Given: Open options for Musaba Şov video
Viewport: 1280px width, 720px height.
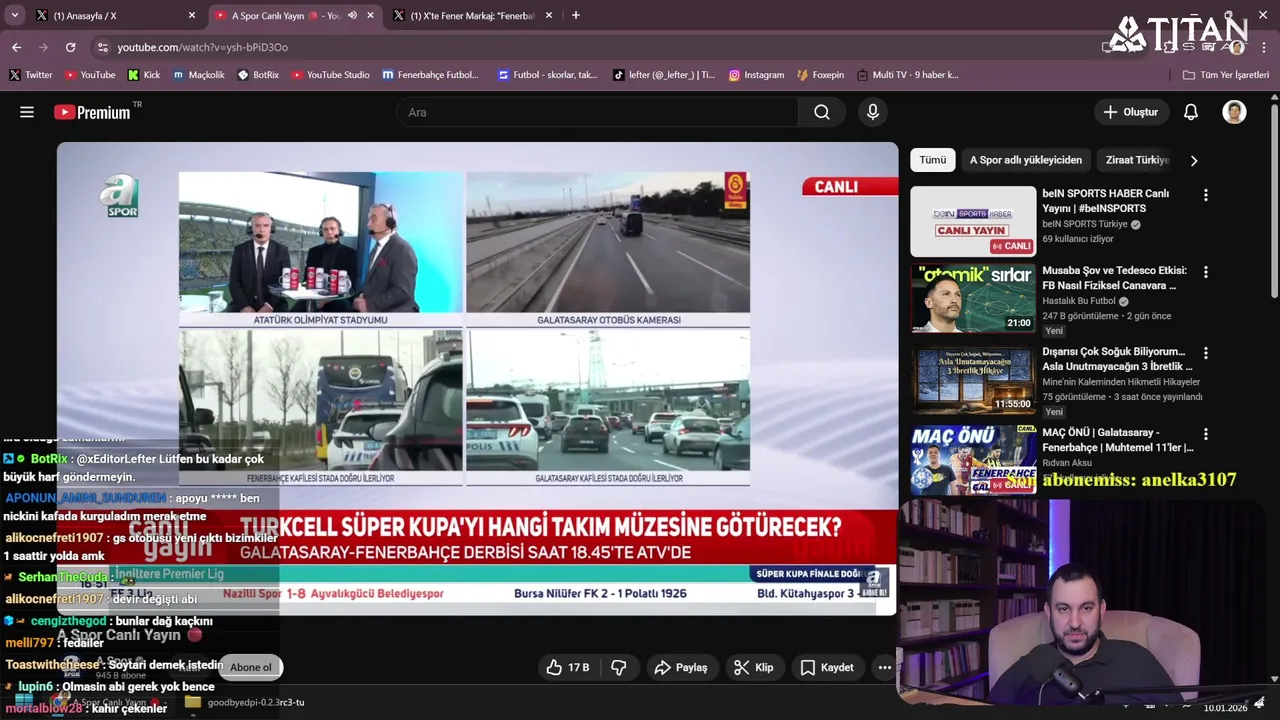Looking at the screenshot, I should (x=1205, y=272).
